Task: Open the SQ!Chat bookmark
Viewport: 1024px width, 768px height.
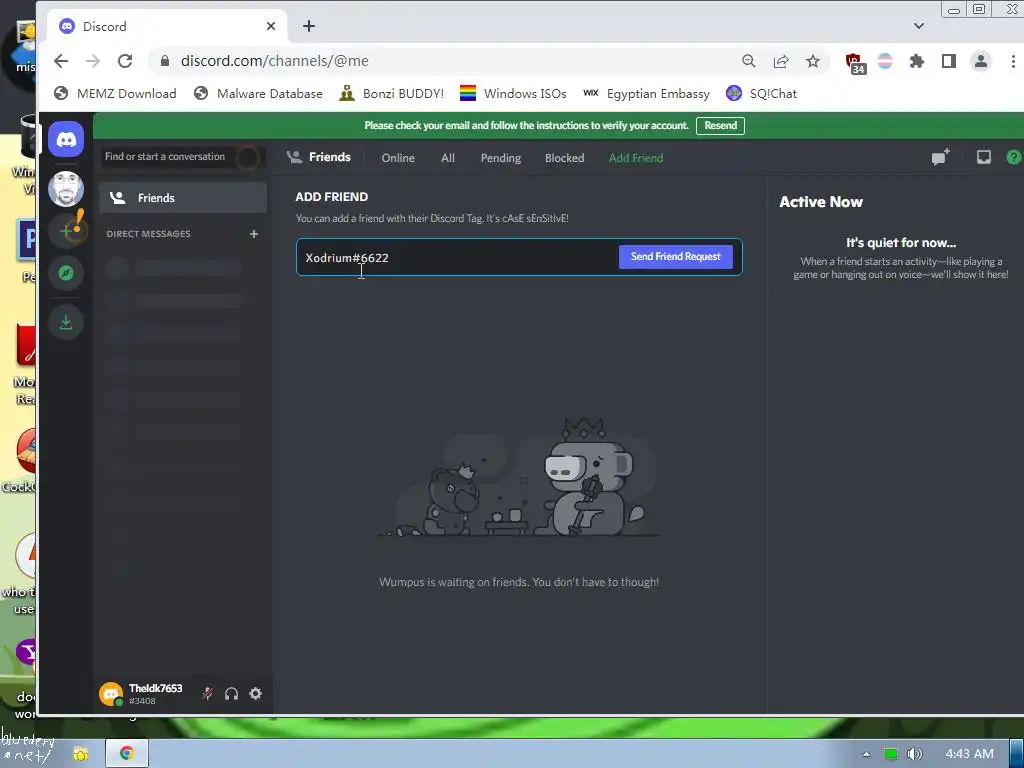Action: coord(761,93)
